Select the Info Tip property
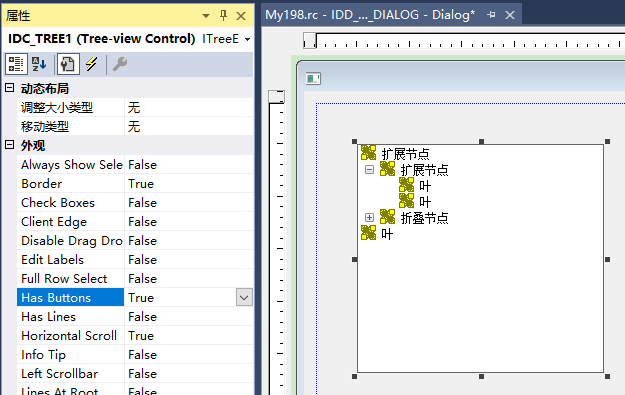 coord(71,354)
